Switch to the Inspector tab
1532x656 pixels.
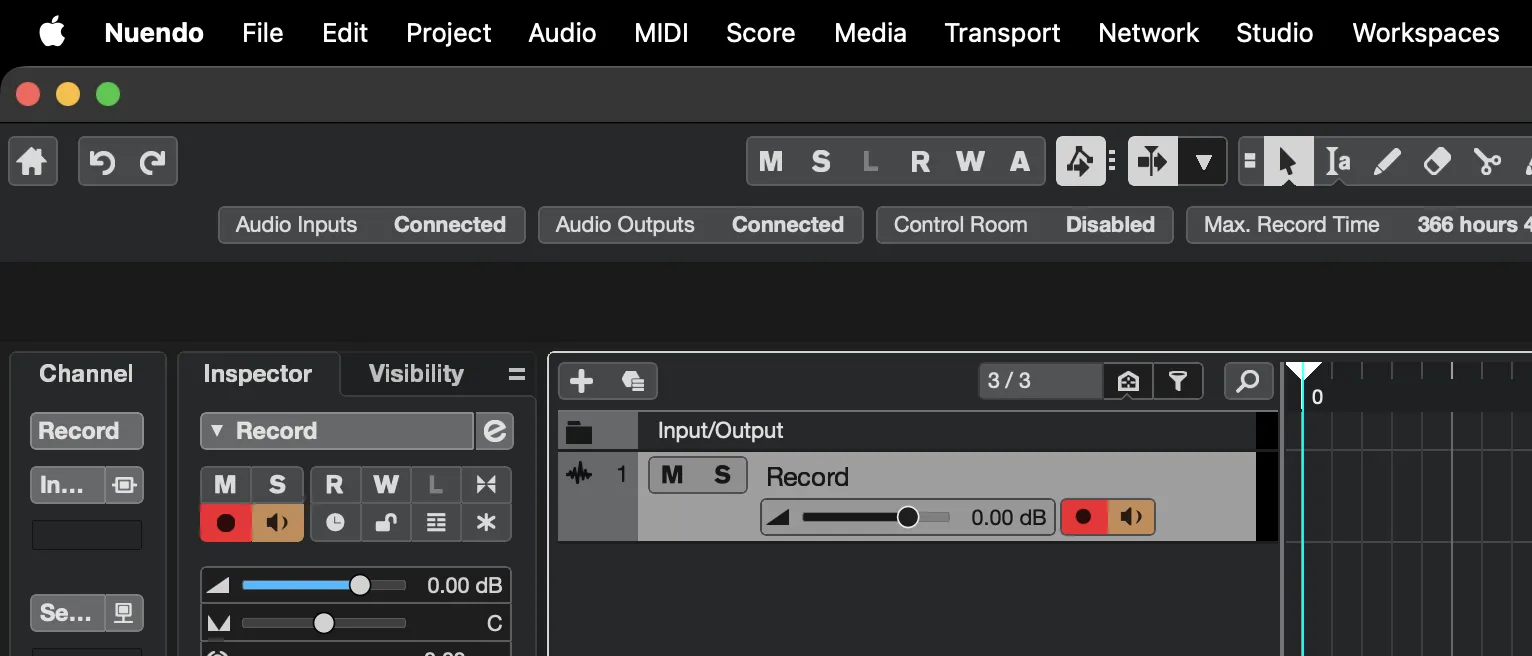(258, 374)
